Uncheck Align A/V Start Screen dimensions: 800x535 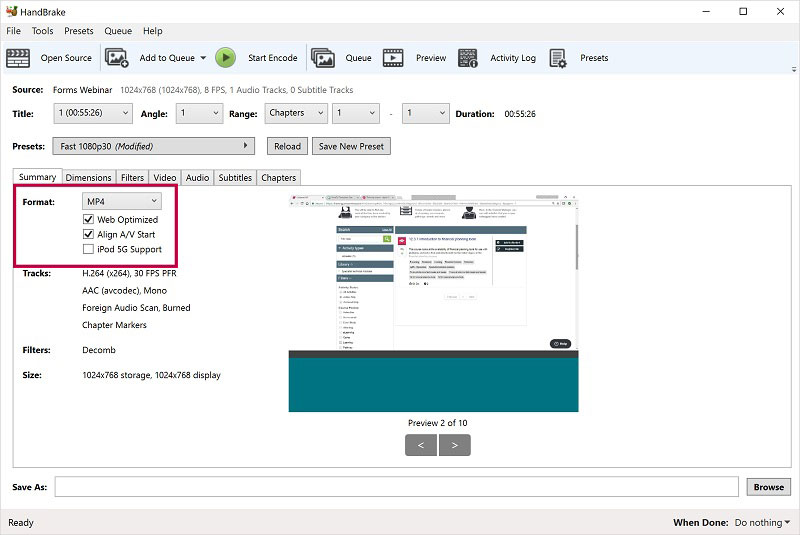point(89,235)
